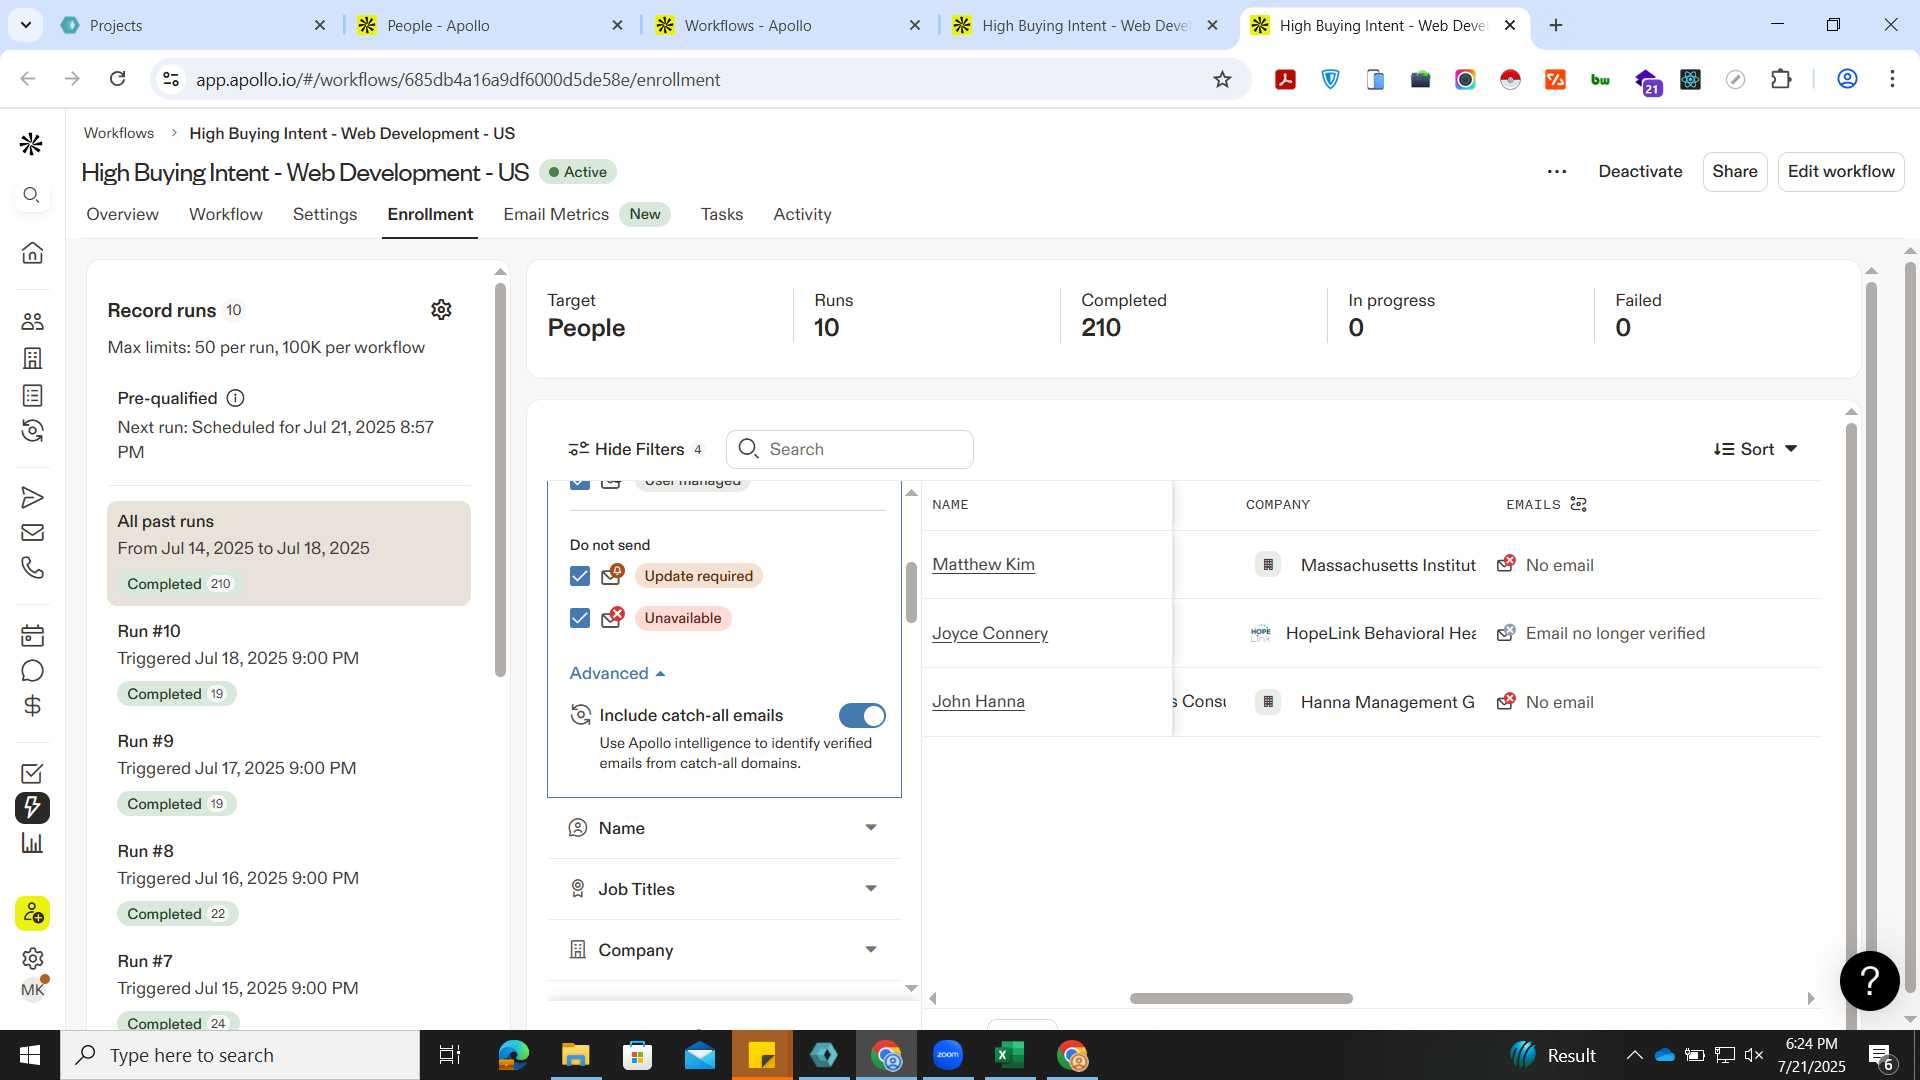This screenshot has height=1080, width=1920.
Task: Open Conversations chat bubble icon in sidebar
Action: point(32,671)
